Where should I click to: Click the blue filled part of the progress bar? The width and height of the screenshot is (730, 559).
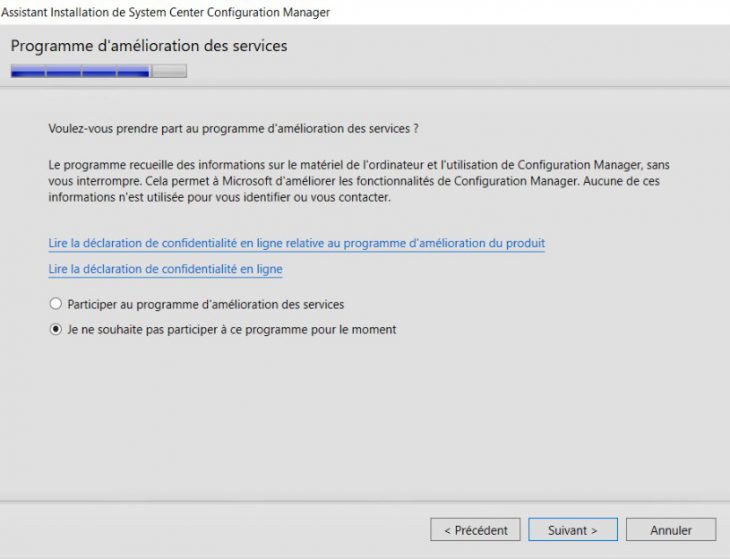tap(80, 71)
